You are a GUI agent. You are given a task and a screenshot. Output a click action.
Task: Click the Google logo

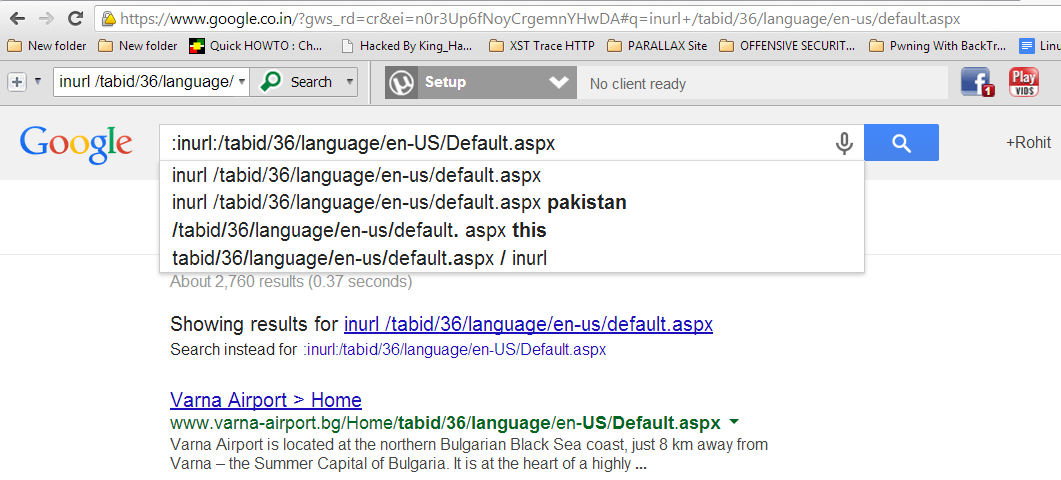coord(76,145)
